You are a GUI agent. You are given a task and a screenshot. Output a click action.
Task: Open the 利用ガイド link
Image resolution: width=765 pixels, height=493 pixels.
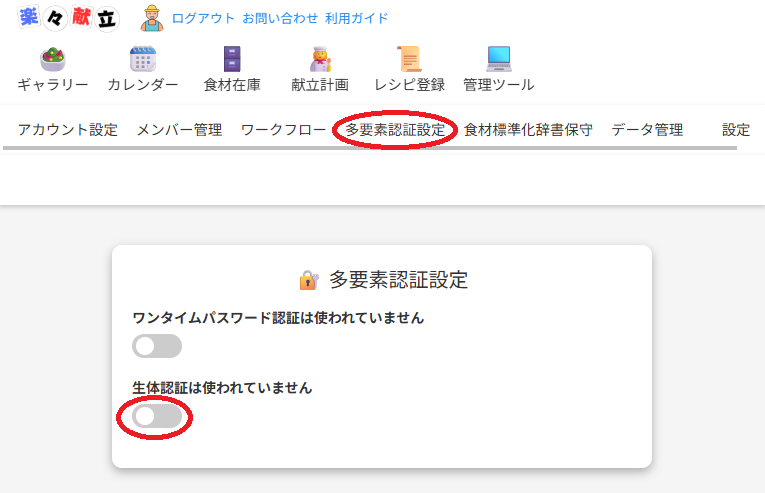(x=357, y=19)
